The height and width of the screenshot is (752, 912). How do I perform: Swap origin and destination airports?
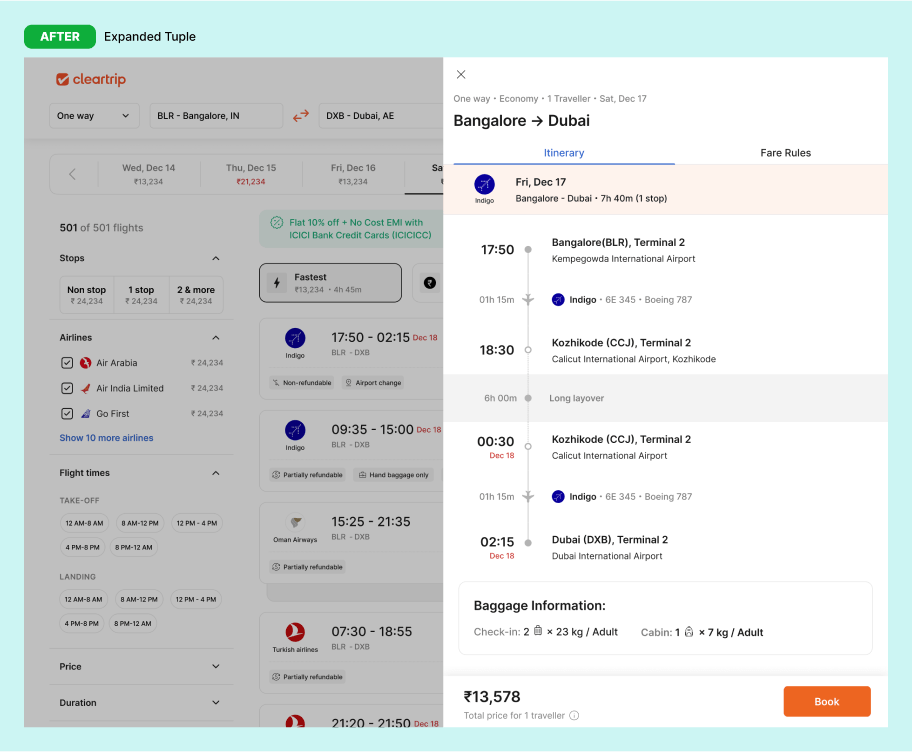click(x=301, y=116)
